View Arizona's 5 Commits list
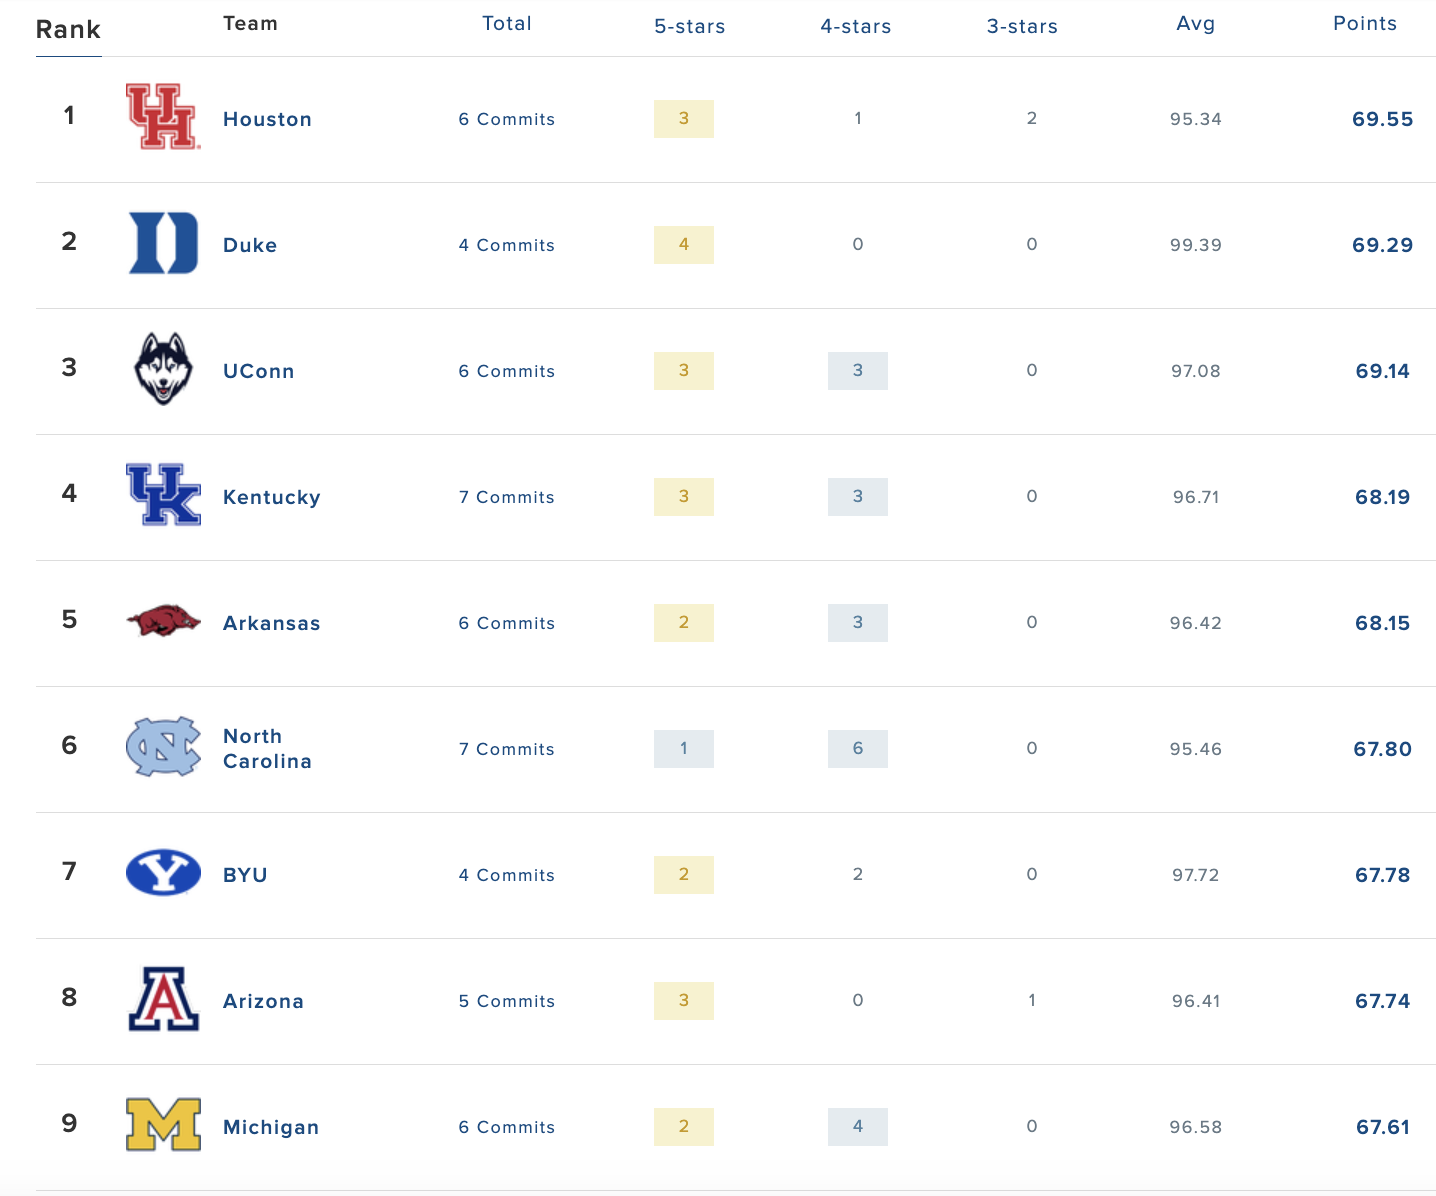Image resolution: width=1436 pixels, height=1196 pixels. [506, 1001]
